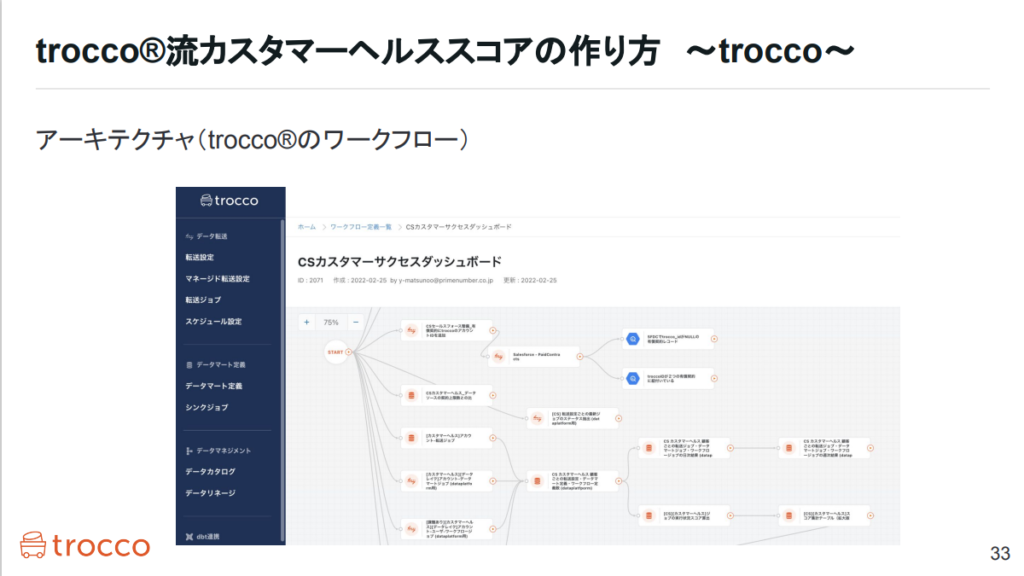This screenshot has width=1024, height=576.
Task: Zoom out with the minus button
Action: coord(355,322)
